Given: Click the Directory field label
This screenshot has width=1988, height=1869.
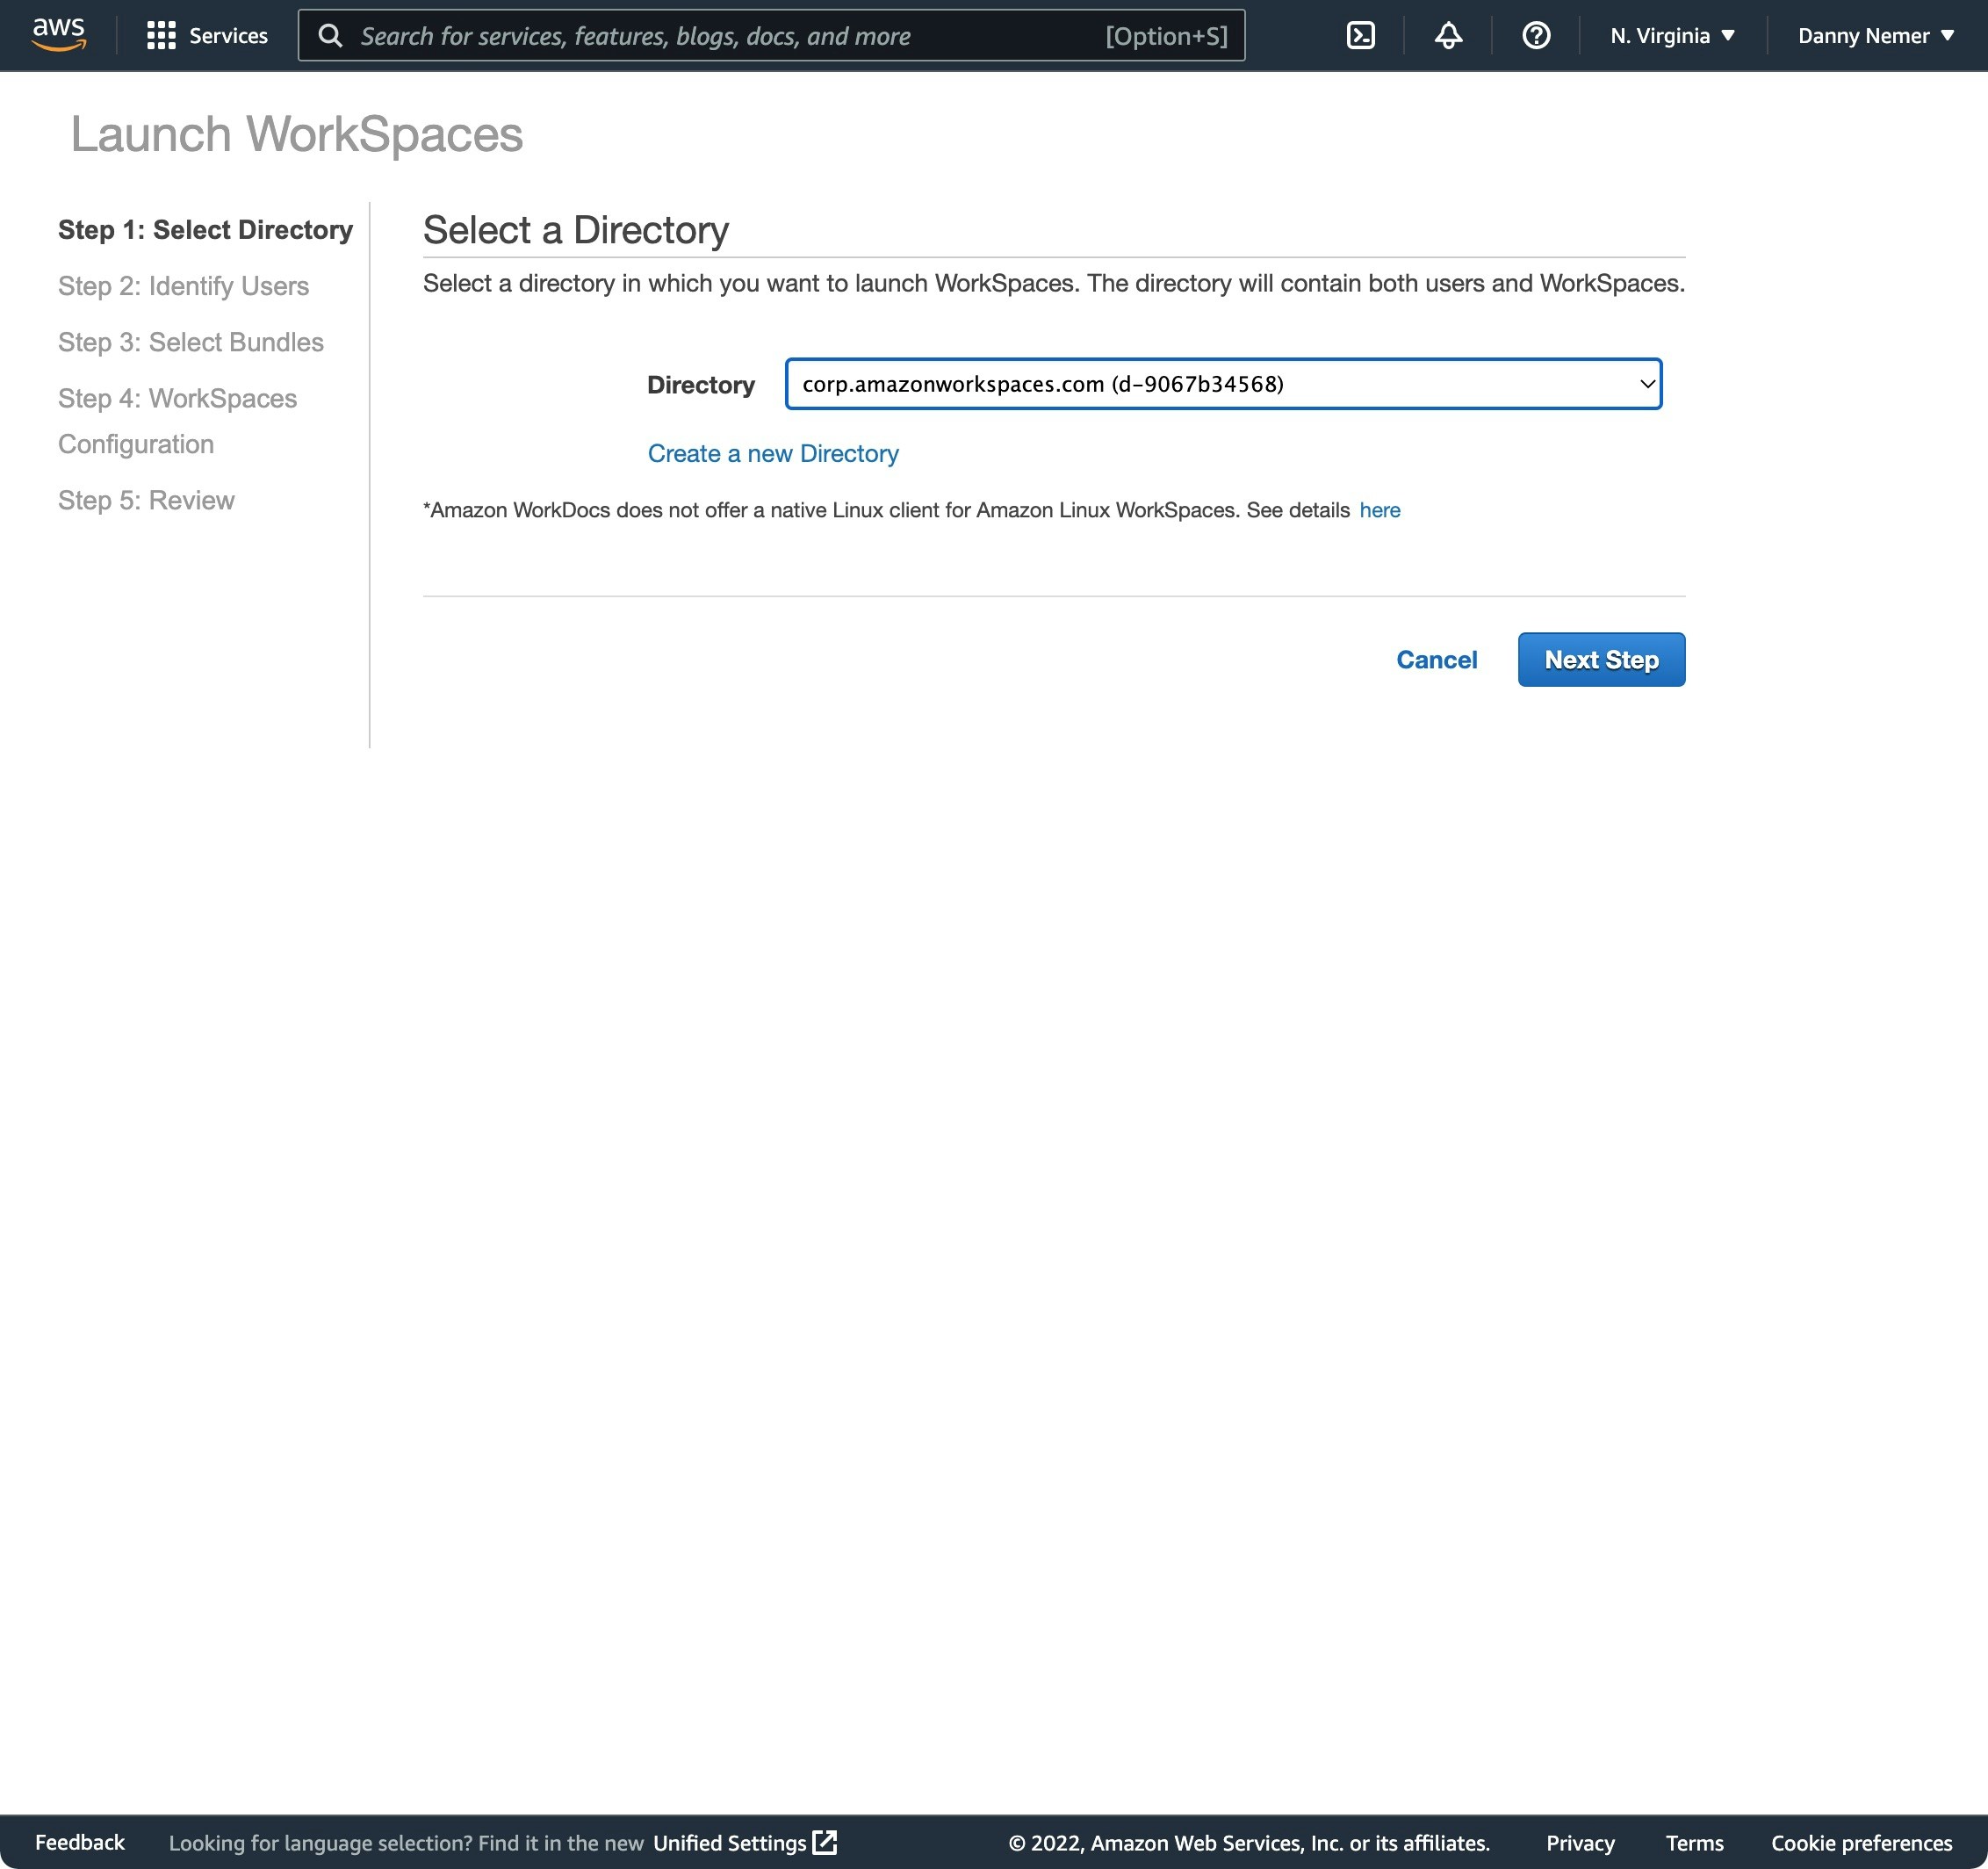Looking at the screenshot, I should tap(701, 385).
